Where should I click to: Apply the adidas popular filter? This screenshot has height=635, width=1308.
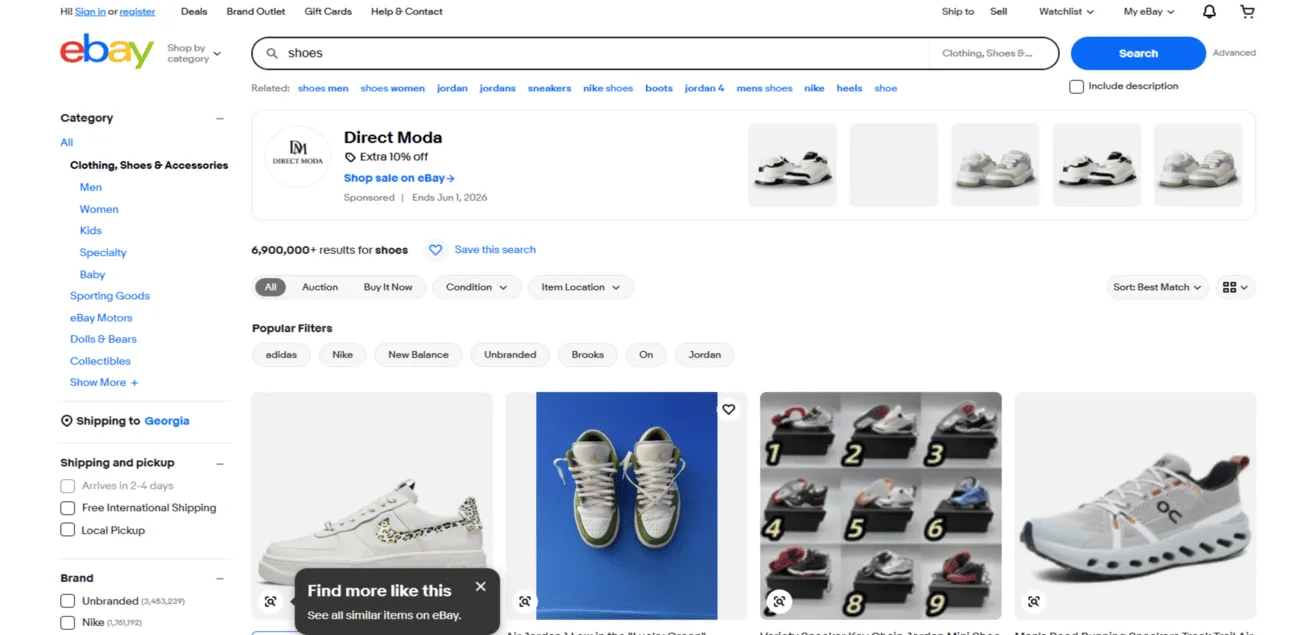coord(281,355)
